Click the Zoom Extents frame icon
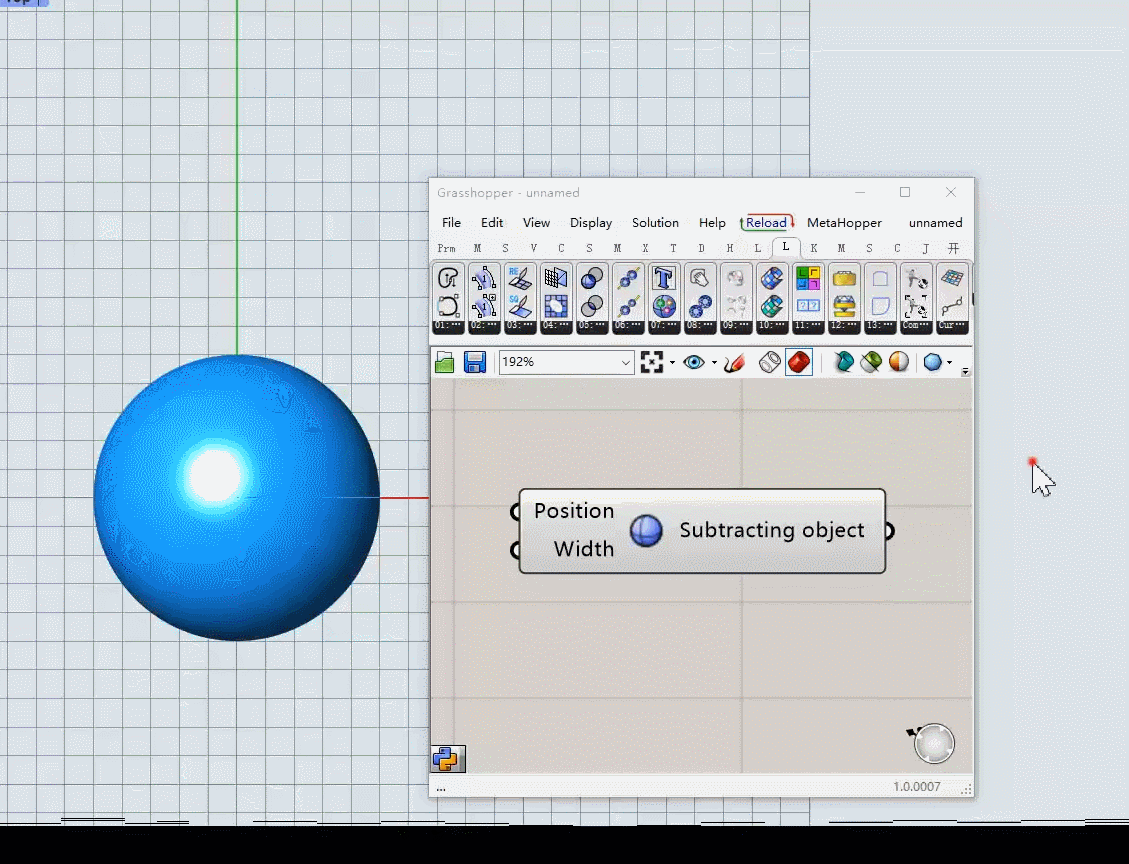Screen dimensions: 1129x864 [652, 362]
